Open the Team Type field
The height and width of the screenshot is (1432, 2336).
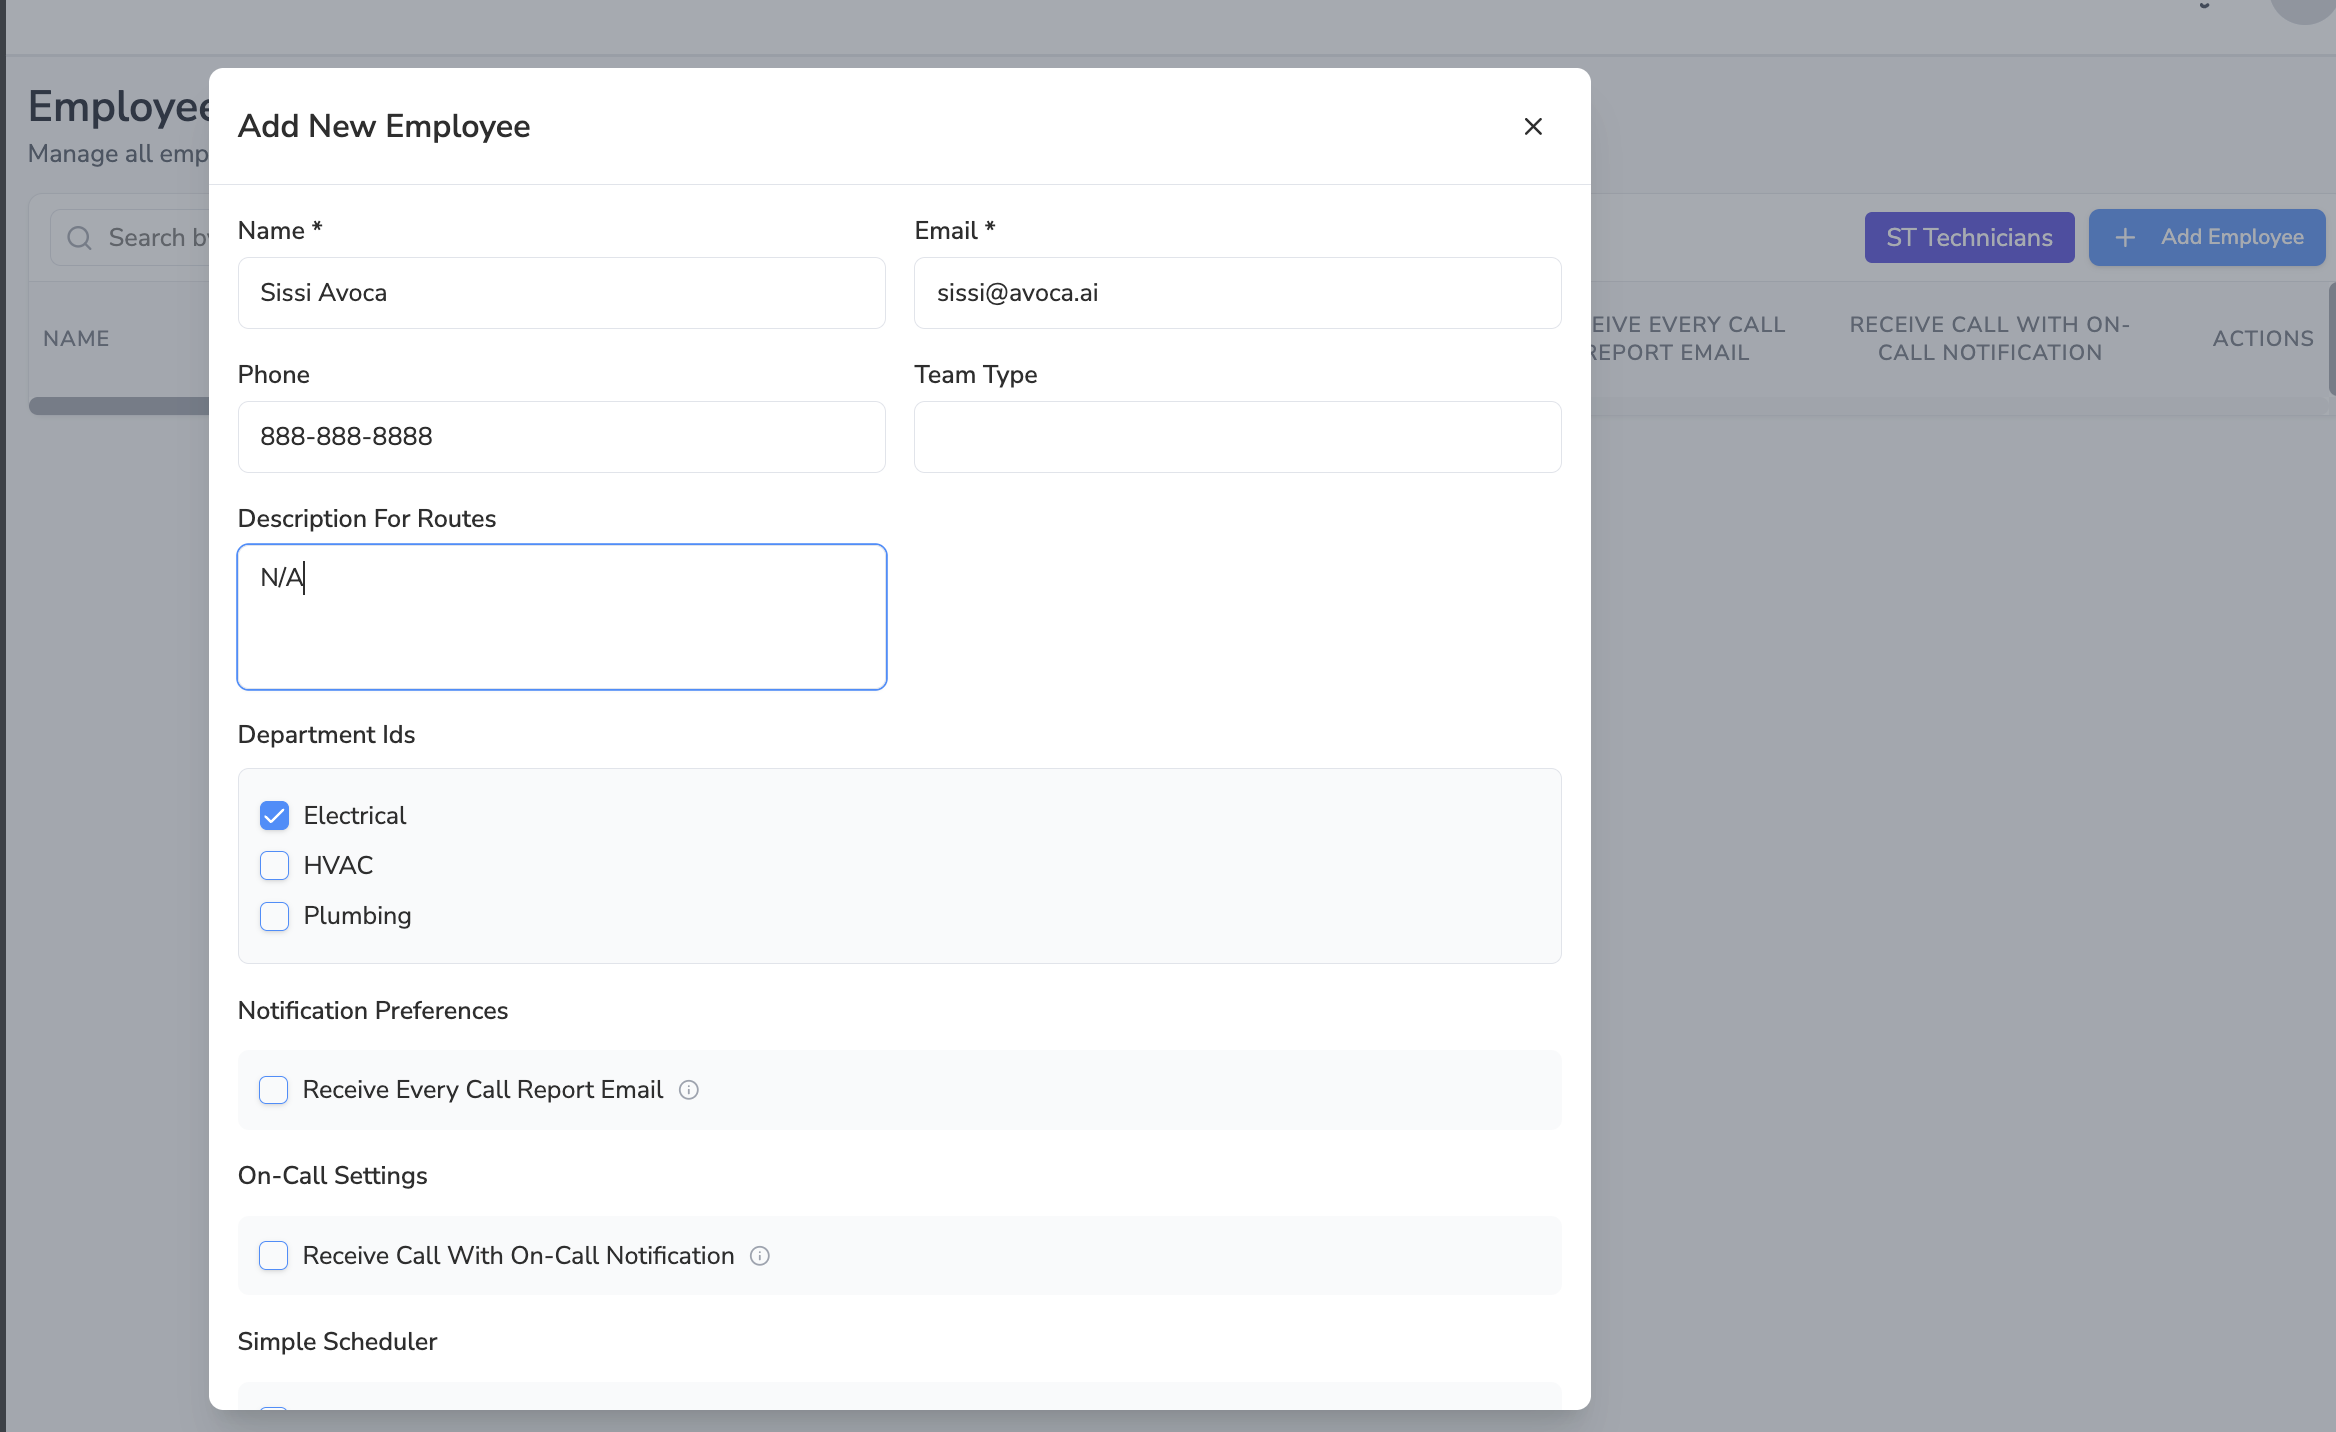[x=1237, y=437]
